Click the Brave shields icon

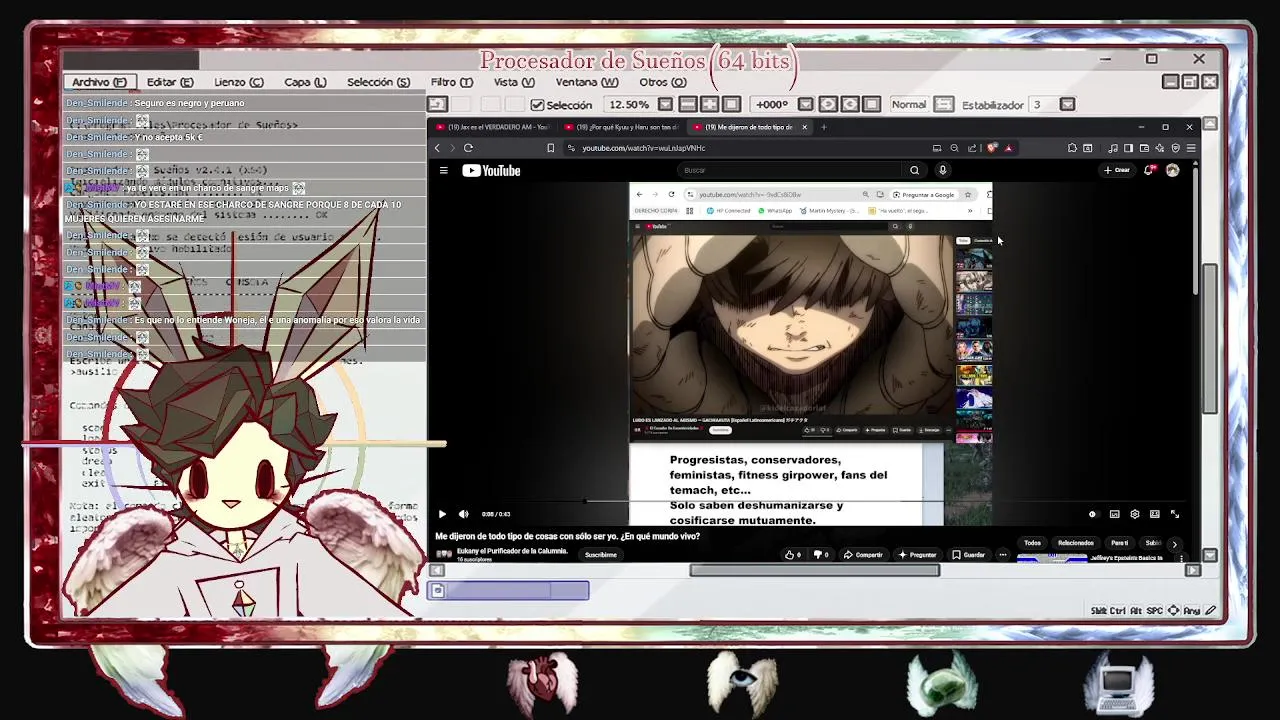point(991,148)
